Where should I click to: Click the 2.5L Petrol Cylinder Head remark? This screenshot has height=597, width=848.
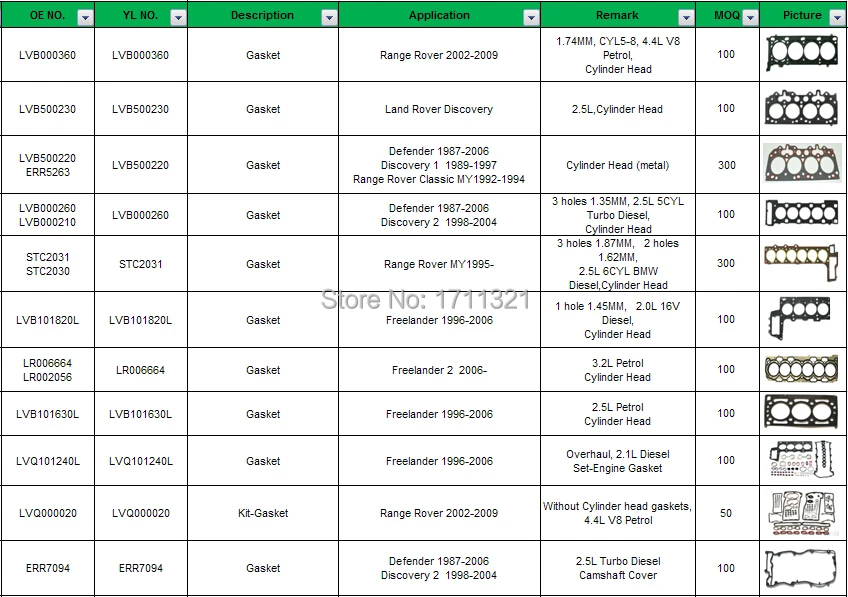click(x=618, y=414)
